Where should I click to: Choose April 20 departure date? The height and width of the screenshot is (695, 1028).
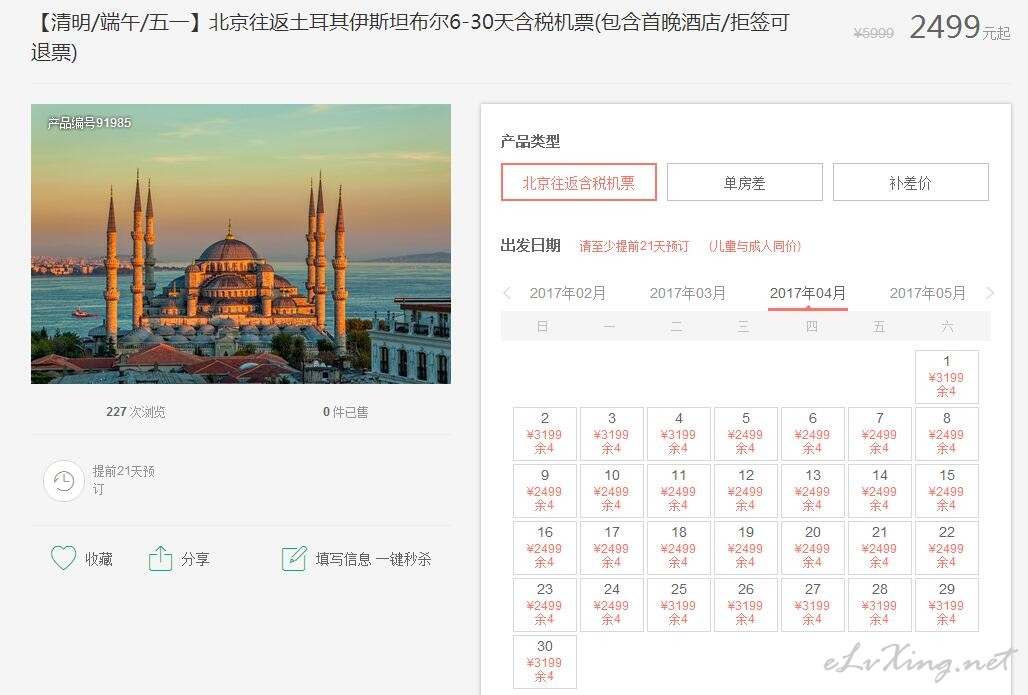click(x=812, y=547)
